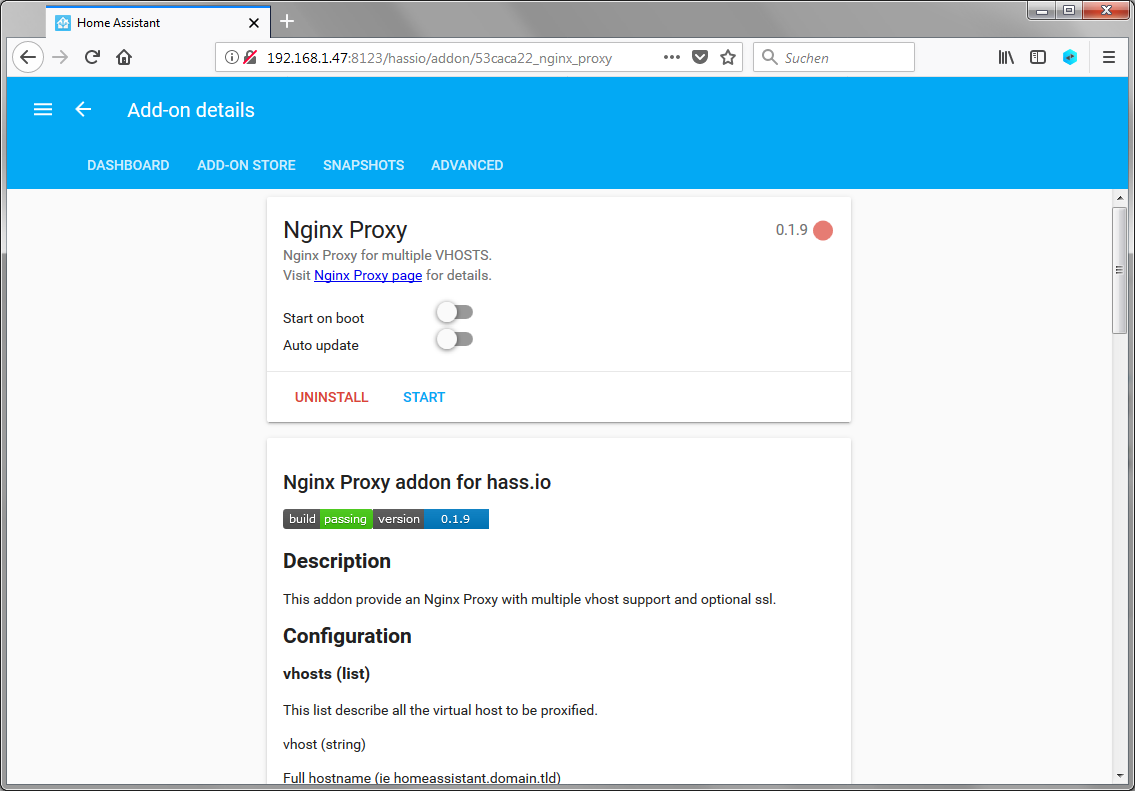Click the insecure connection lock icon
Image resolution: width=1135 pixels, height=791 pixels.
point(250,57)
